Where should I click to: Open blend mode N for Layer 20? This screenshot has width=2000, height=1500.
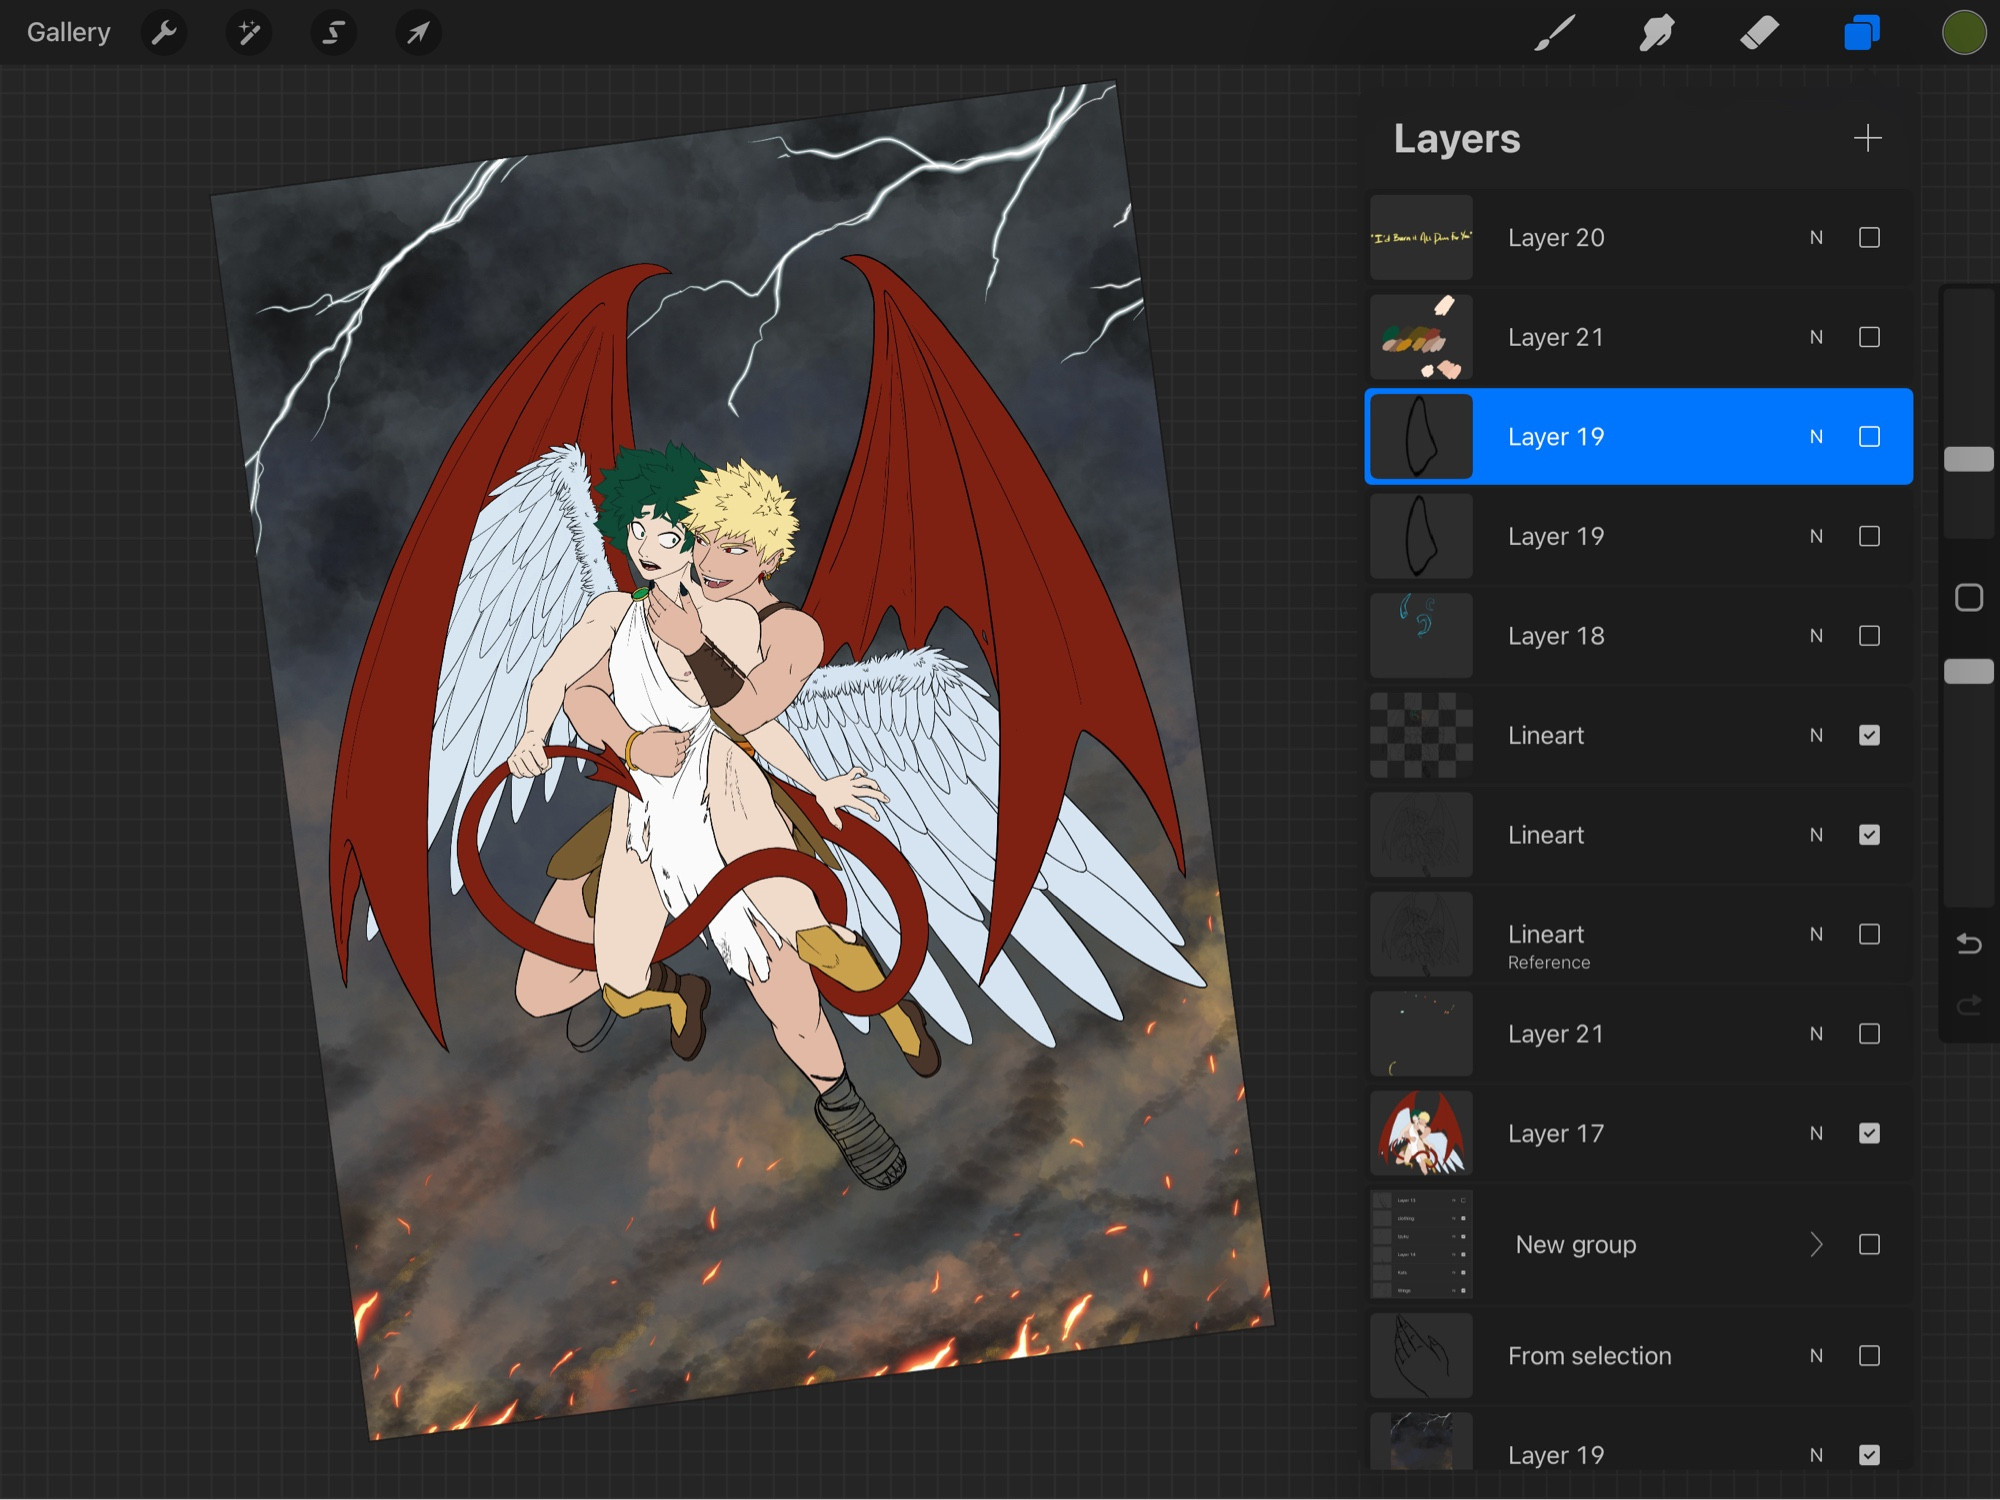point(1816,238)
